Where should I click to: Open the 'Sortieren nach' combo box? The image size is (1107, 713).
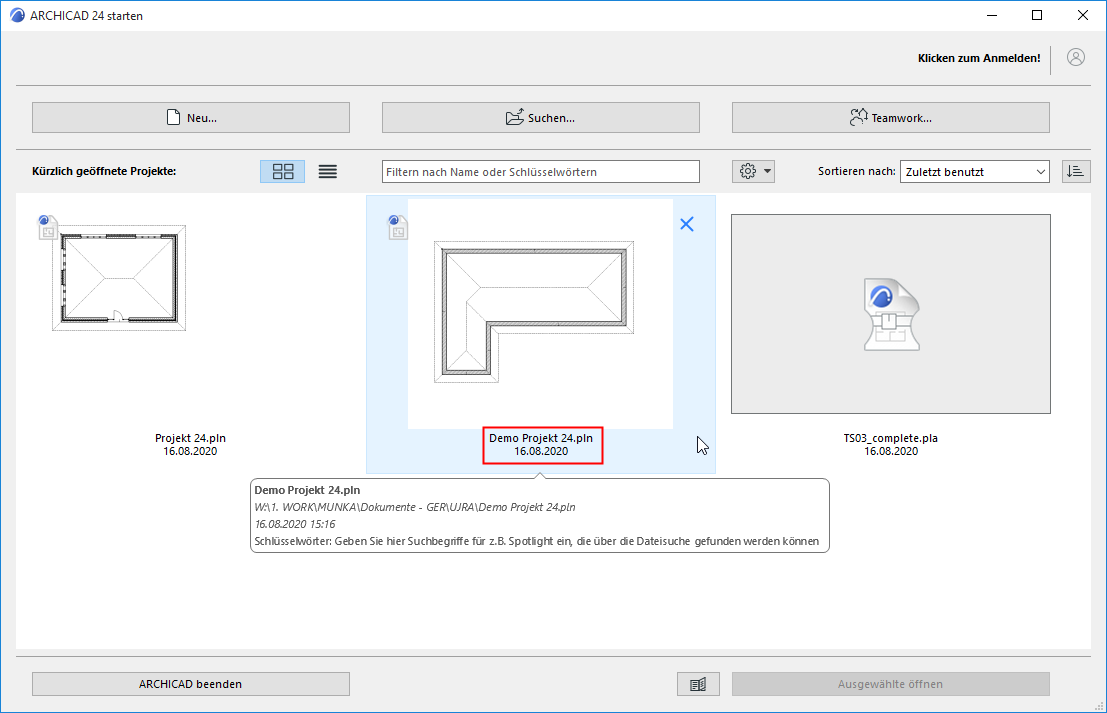[x=974, y=172]
